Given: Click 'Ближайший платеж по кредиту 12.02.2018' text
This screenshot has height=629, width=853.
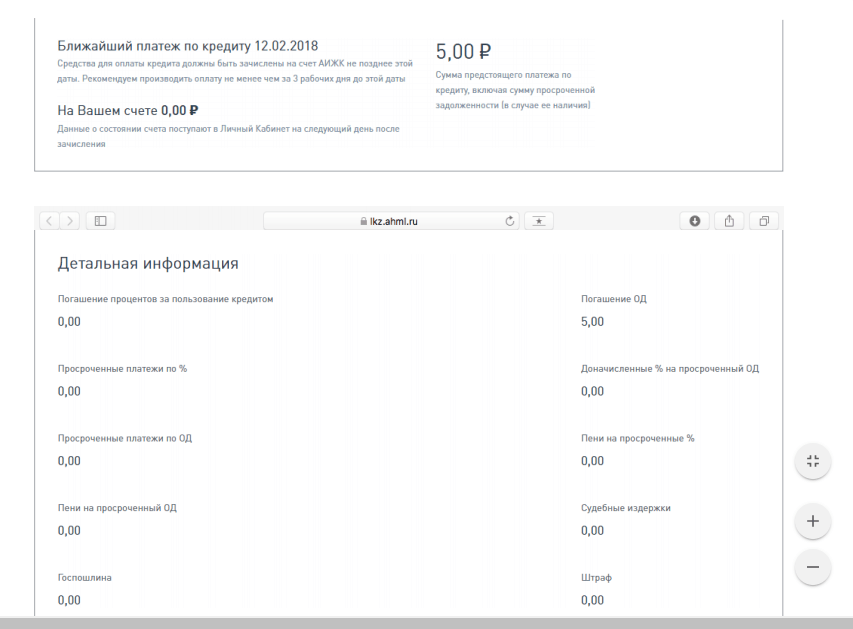Looking at the screenshot, I should click(188, 46).
